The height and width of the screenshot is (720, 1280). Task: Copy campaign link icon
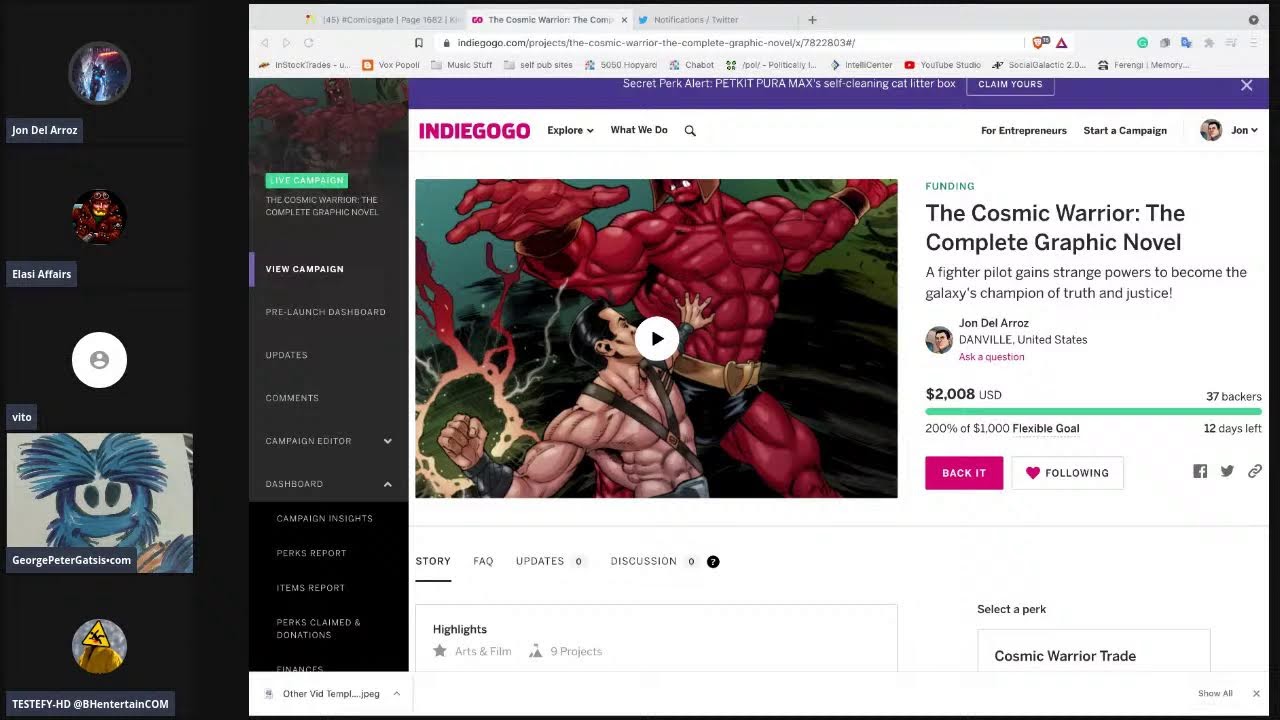click(1254, 472)
